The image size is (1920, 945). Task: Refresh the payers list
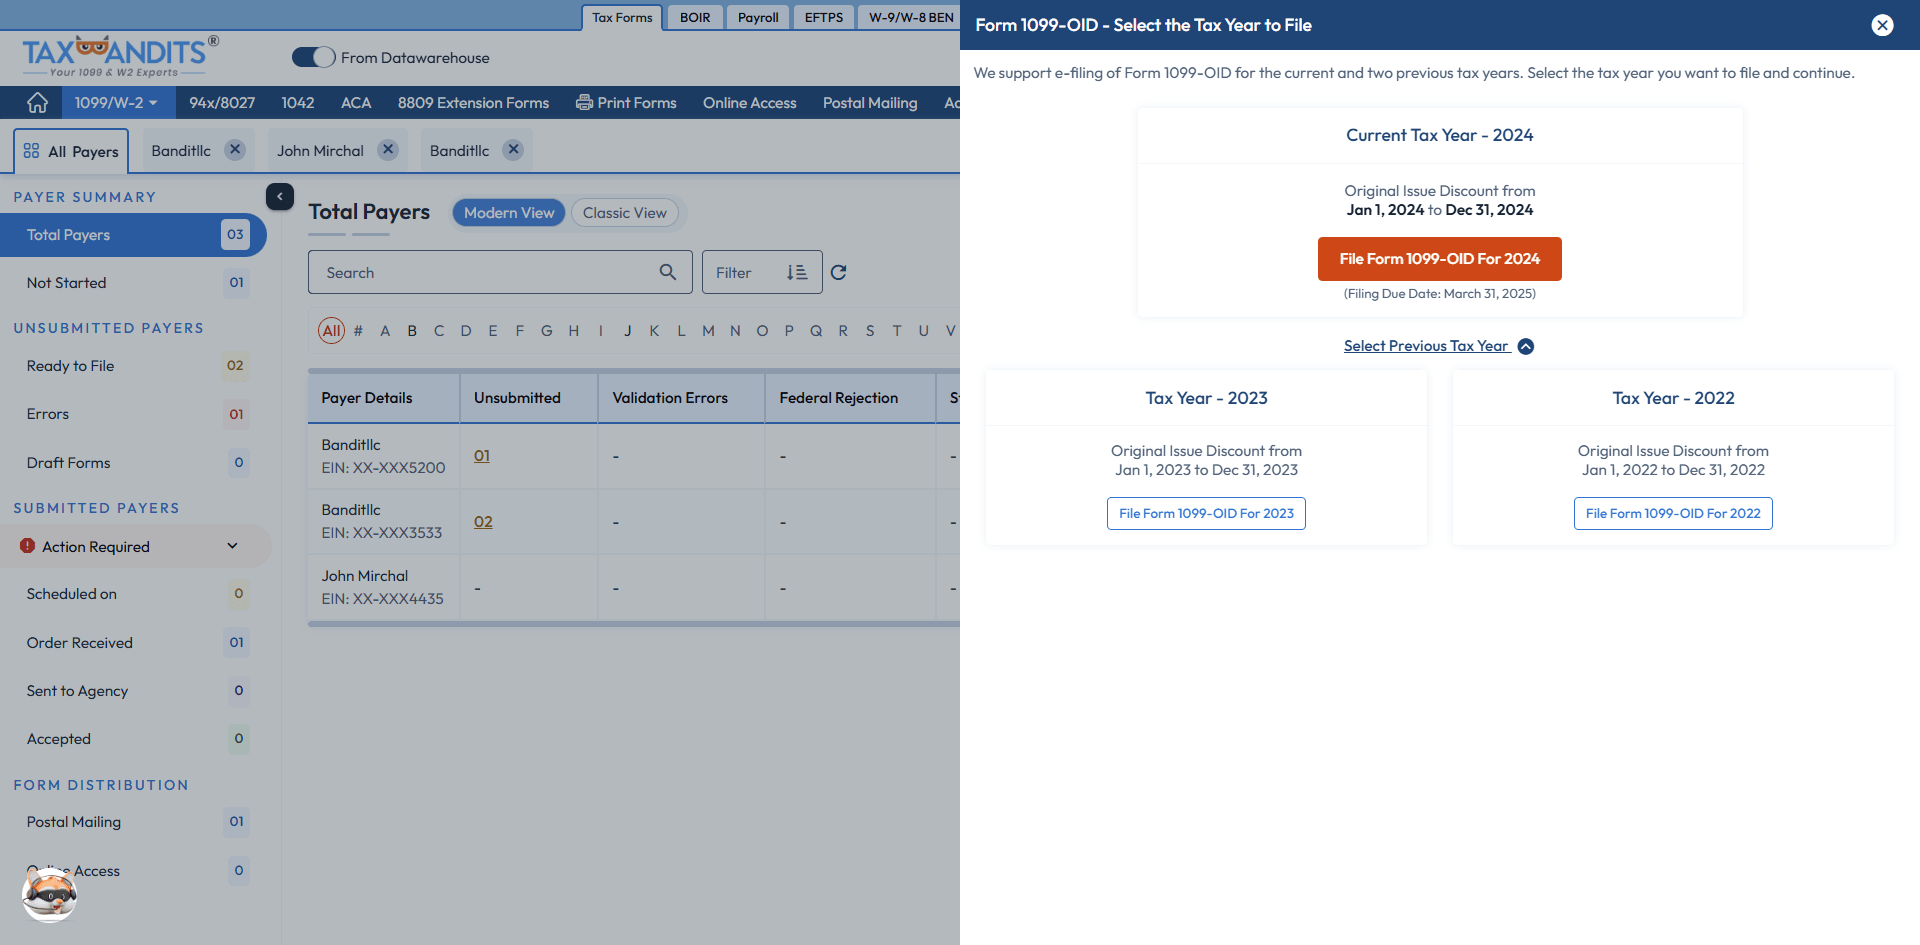pos(839,272)
